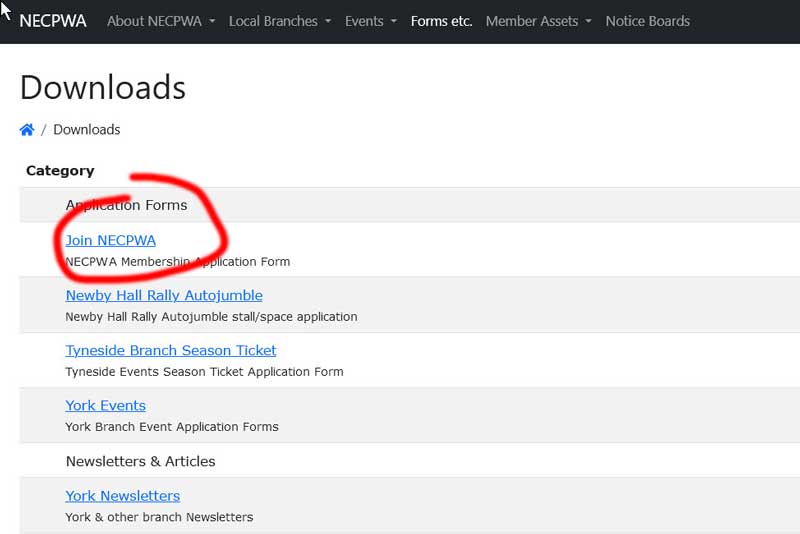Open the Notice Boards menu item

[647, 21]
